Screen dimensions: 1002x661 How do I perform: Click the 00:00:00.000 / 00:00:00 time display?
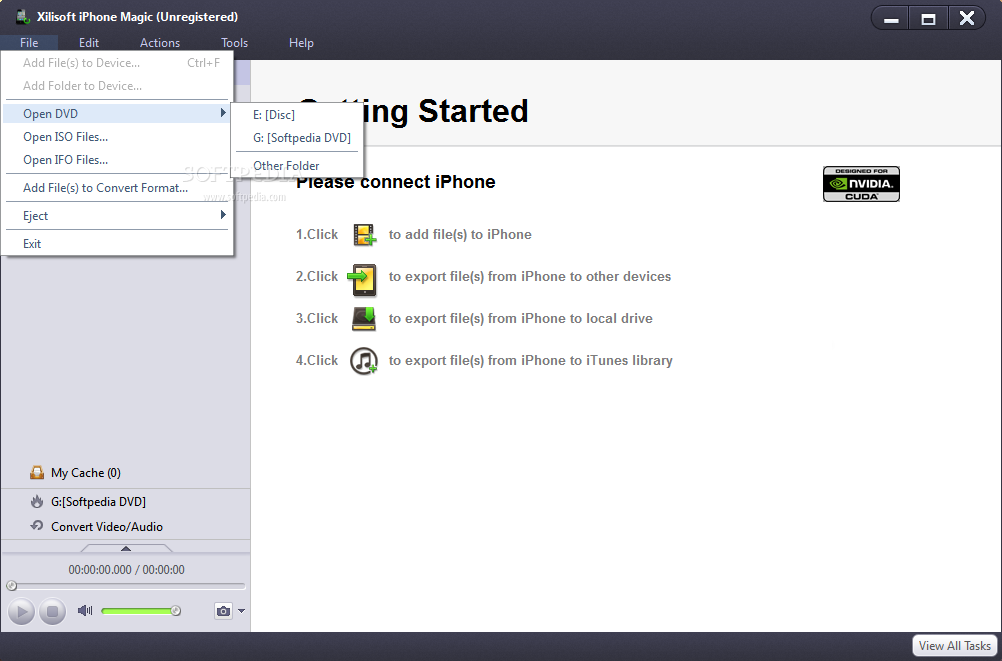[127, 570]
